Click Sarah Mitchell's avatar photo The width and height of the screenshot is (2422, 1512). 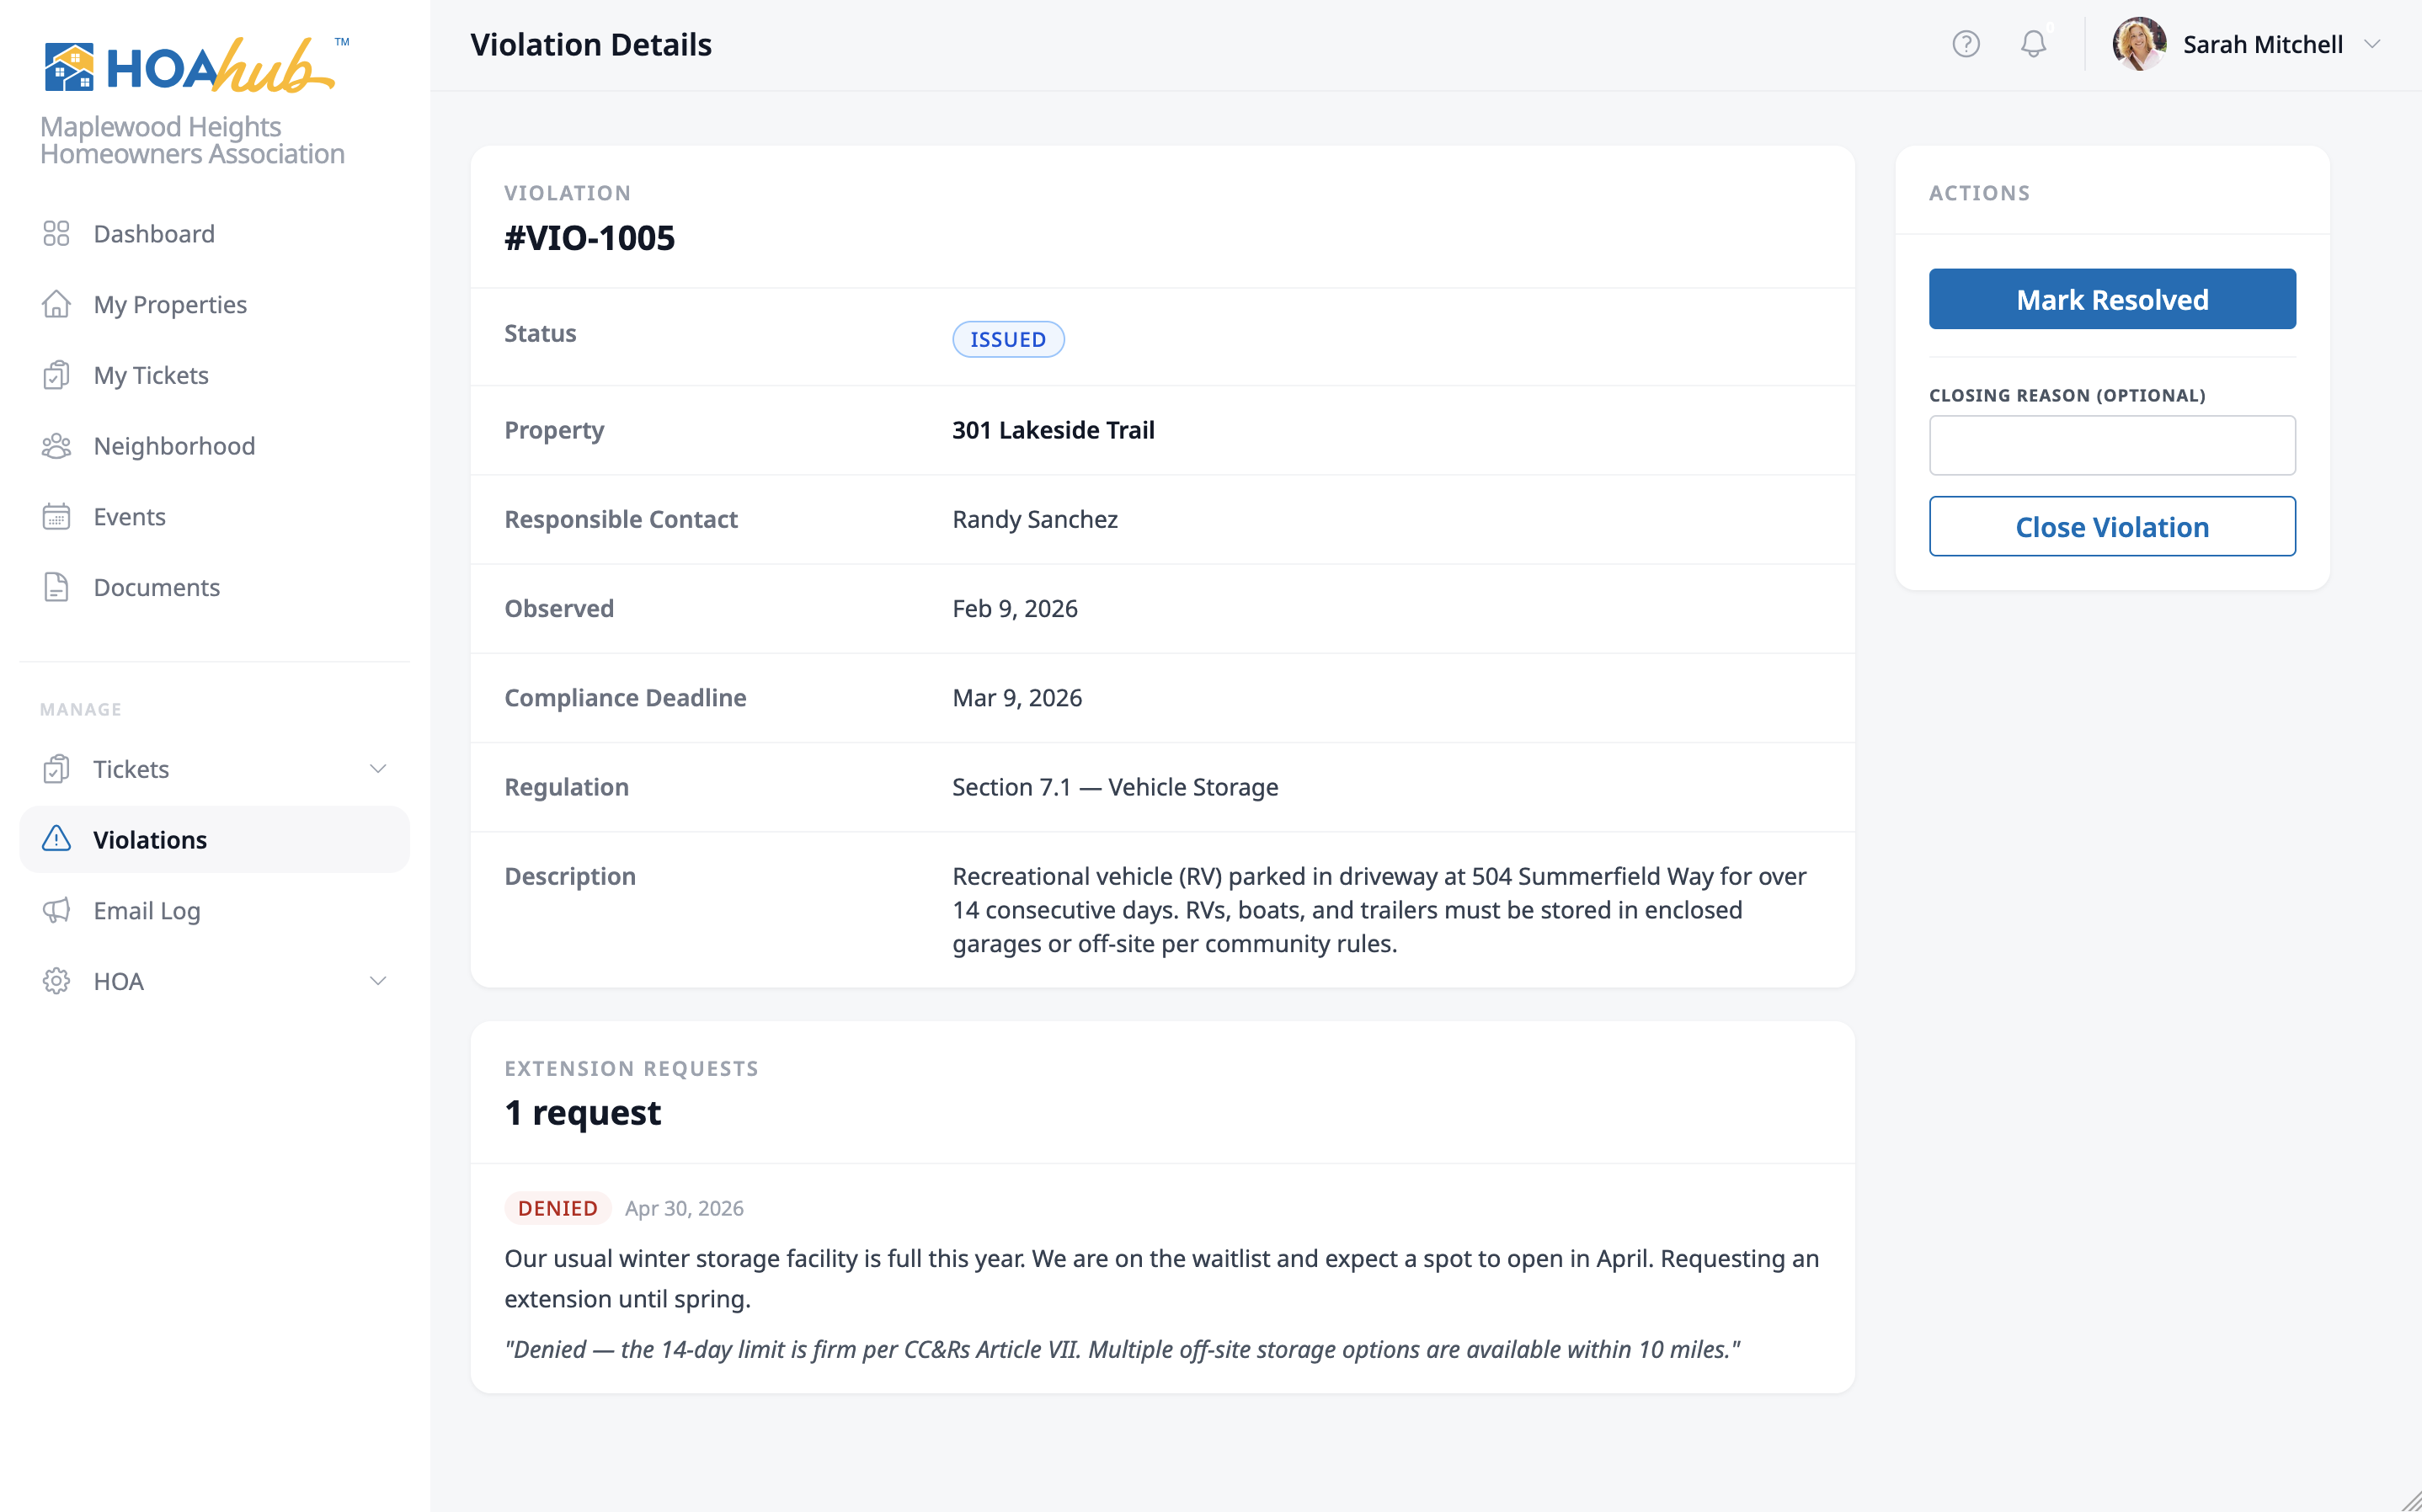[x=2139, y=44]
